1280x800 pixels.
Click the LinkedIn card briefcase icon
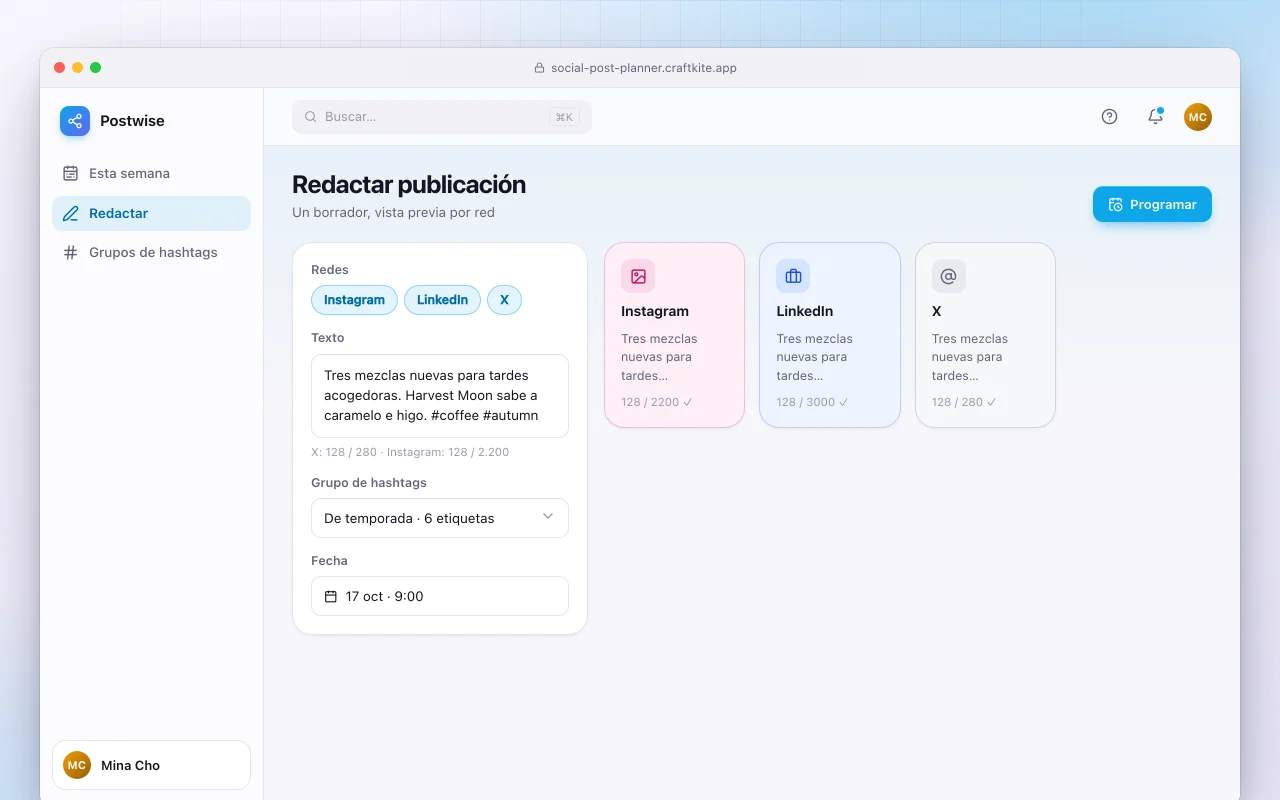(793, 276)
